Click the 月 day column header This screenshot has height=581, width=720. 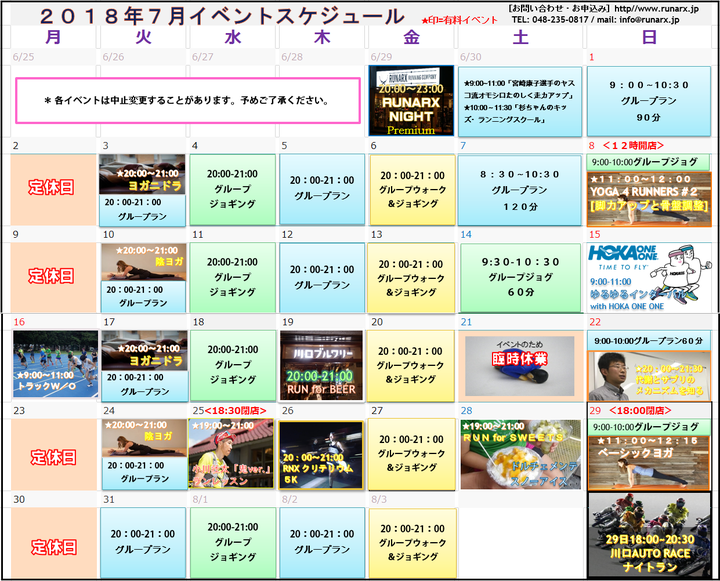pyautogui.click(x=53, y=37)
